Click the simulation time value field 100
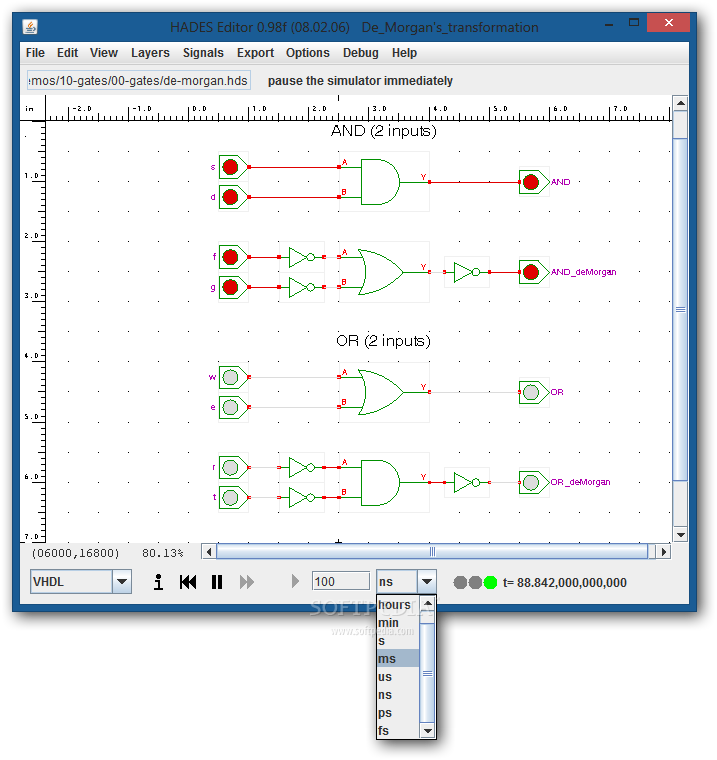717x760 pixels. point(341,582)
